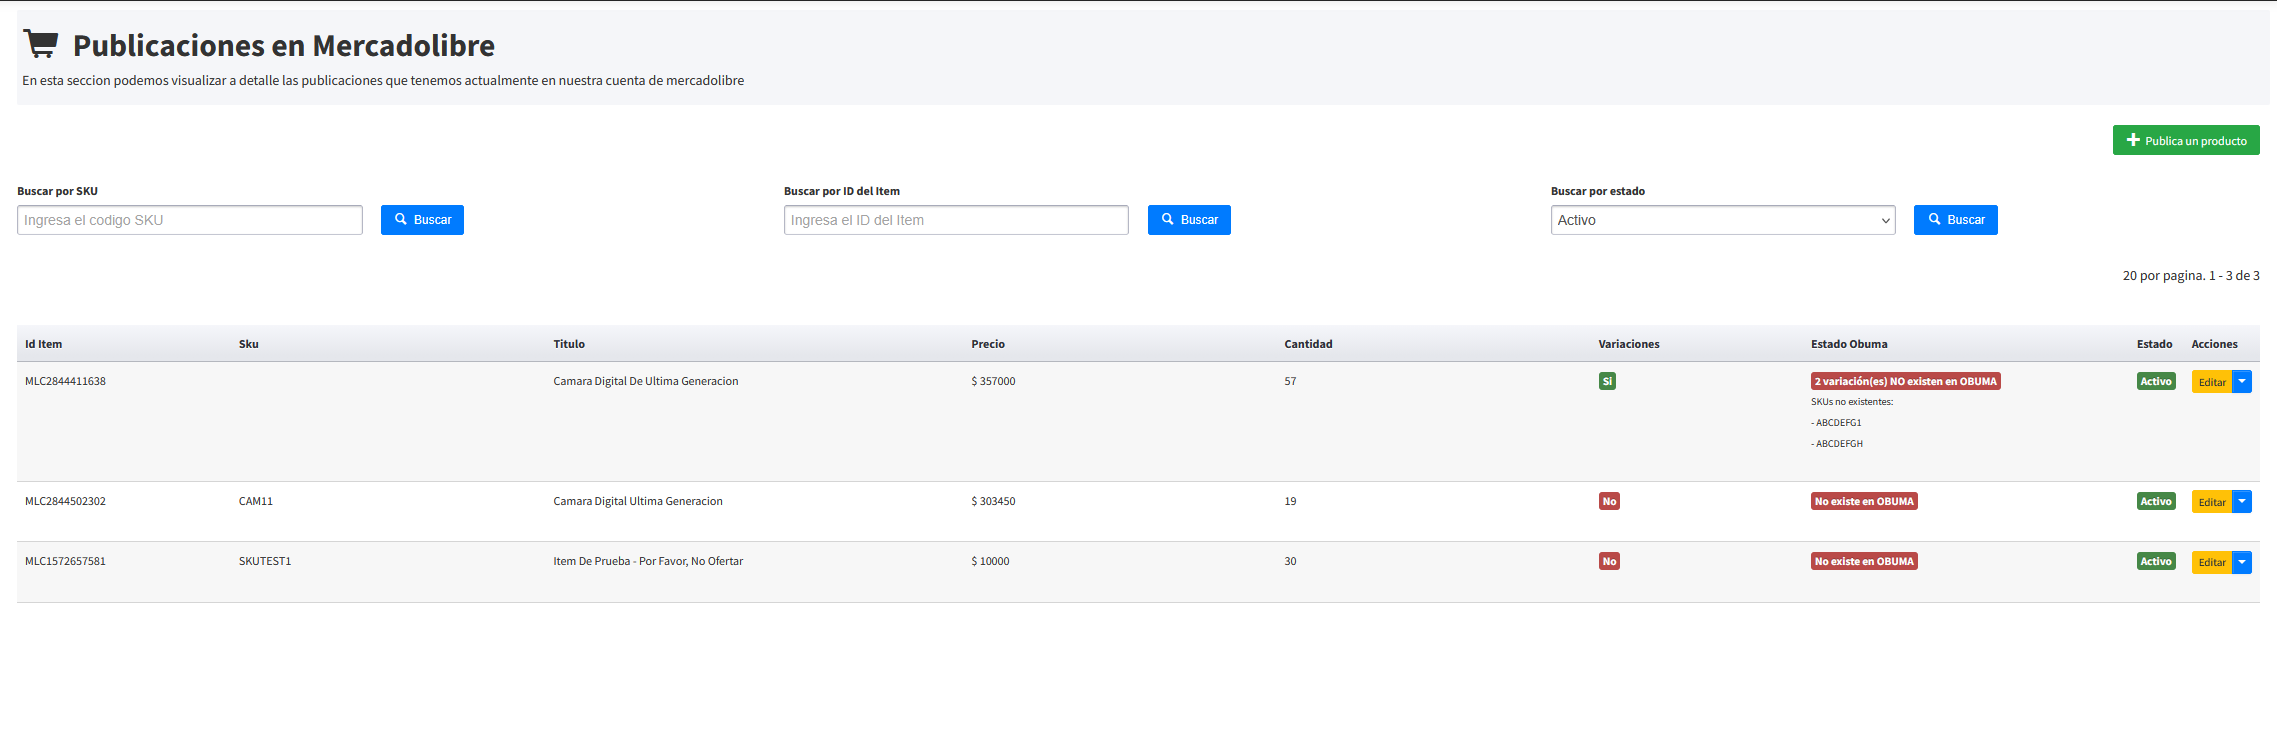The height and width of the screenshot is (734, 2277).
Task: Click the shopping cart icon beside the title
Action: [x=41, y=44]
